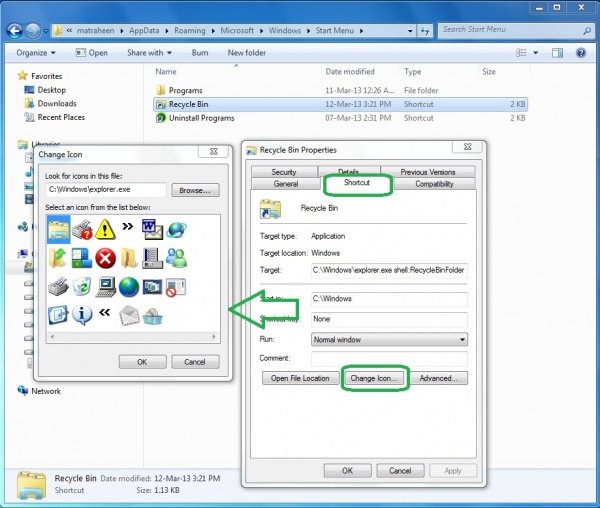The width and height of the screenshot is (600, 508).
Task: Open the Run window-mode dropdown
Action: 389,339
